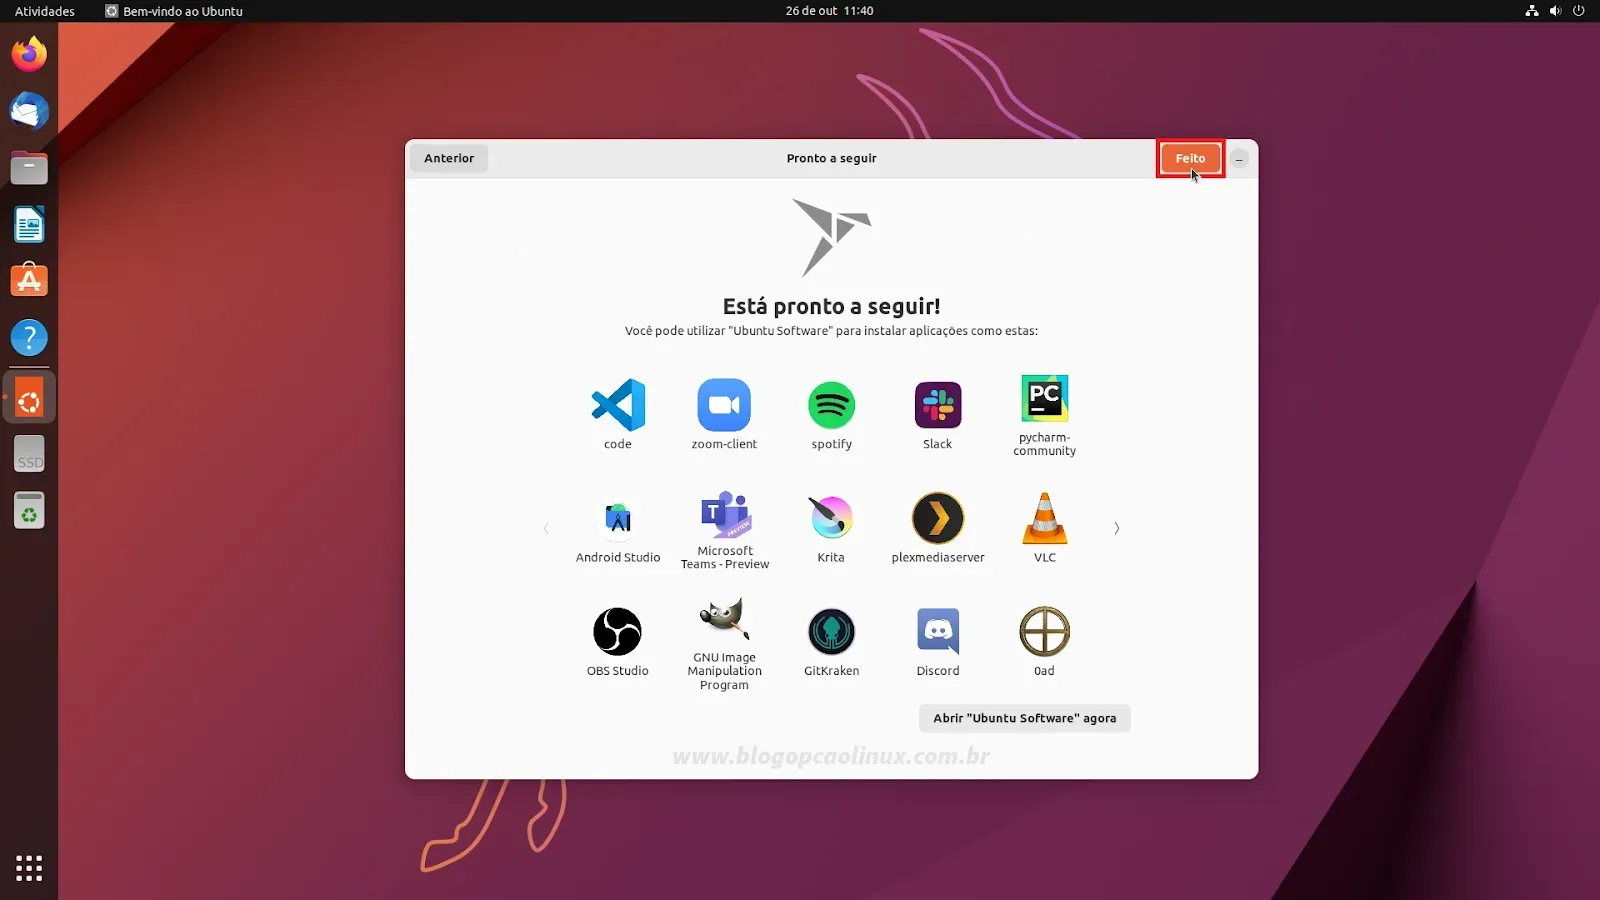1600x900 pixels.
Task: Show next apps with right chevron
Action: coord(1116,528)
